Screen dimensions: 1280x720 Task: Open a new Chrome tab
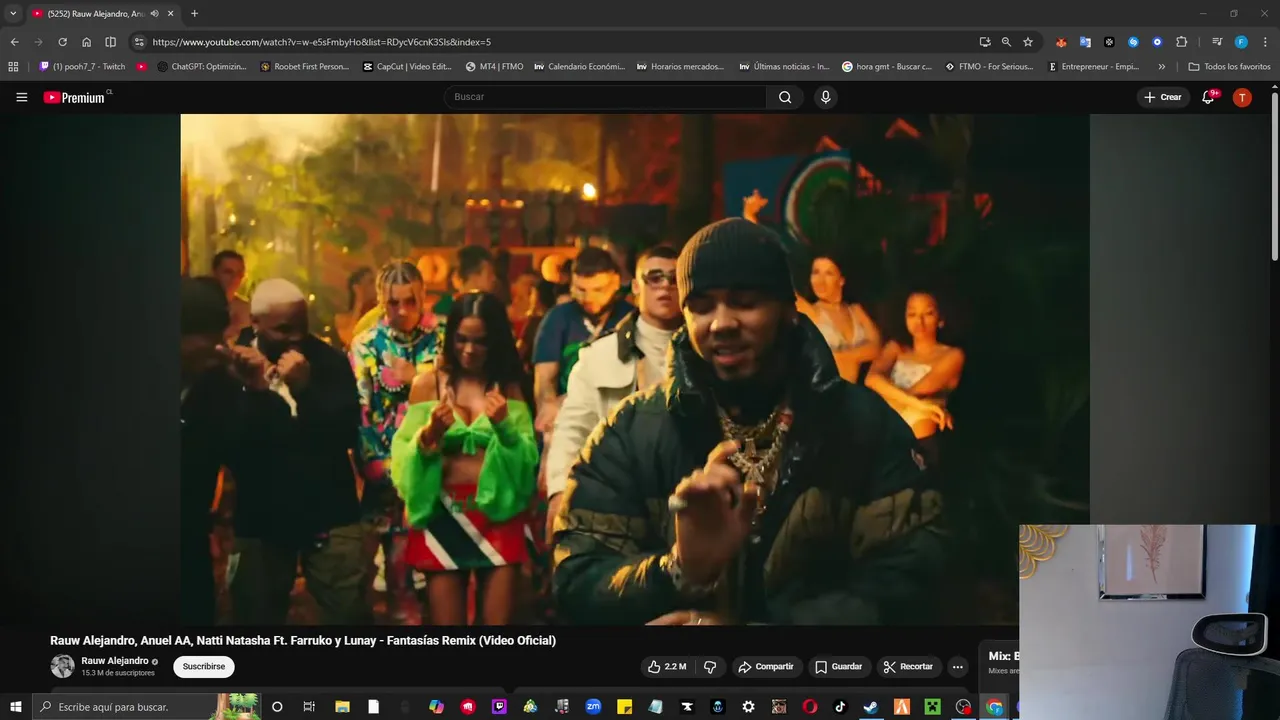(x=194, y=14)
